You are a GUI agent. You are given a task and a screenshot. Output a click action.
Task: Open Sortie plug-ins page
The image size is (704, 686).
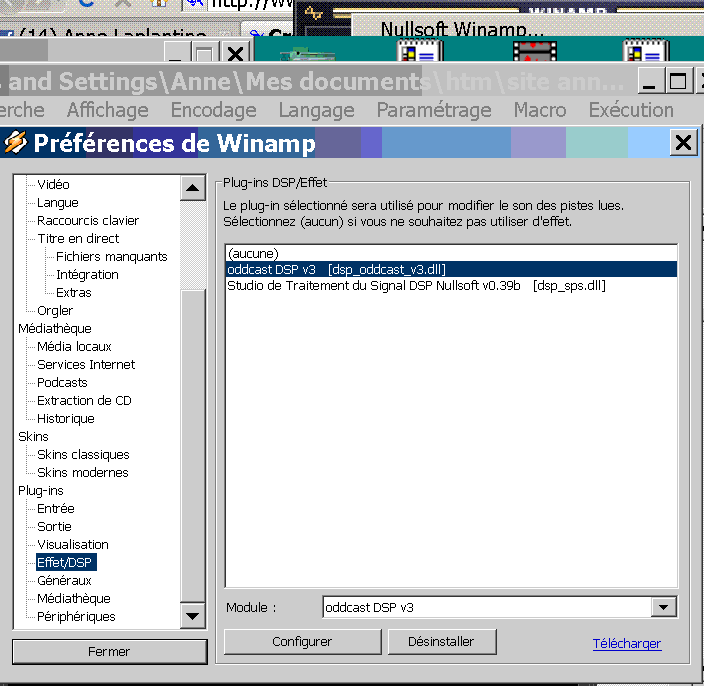point(54,526)
